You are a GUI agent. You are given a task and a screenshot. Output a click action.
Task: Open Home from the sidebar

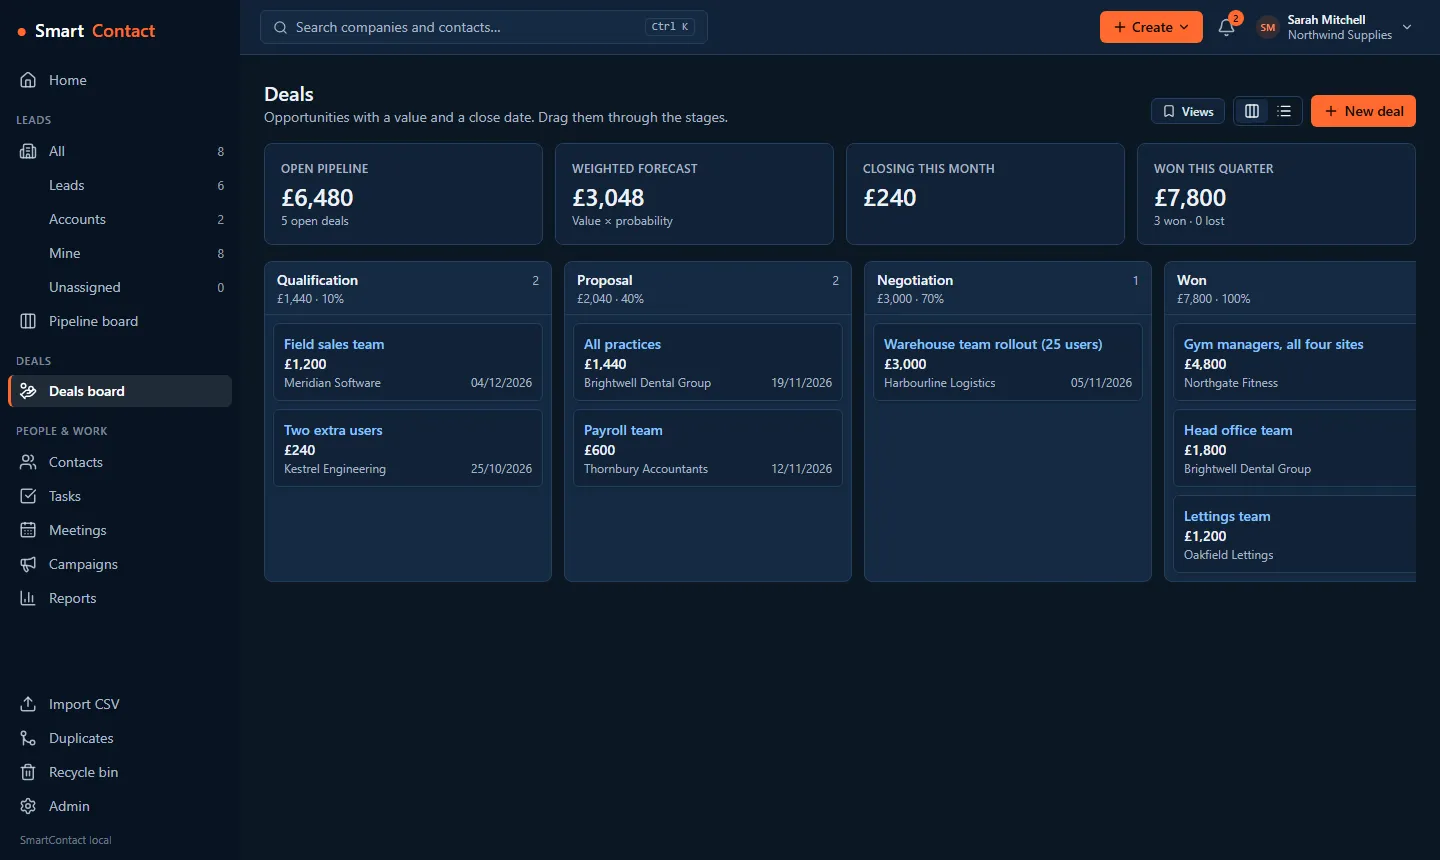120,80
